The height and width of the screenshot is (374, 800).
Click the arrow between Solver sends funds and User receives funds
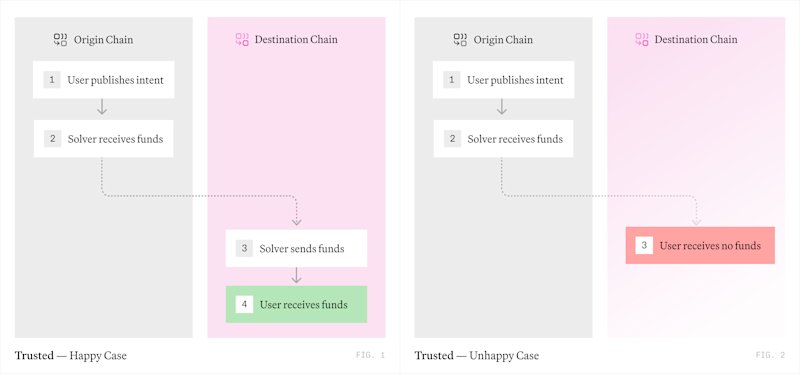point(296,276)
